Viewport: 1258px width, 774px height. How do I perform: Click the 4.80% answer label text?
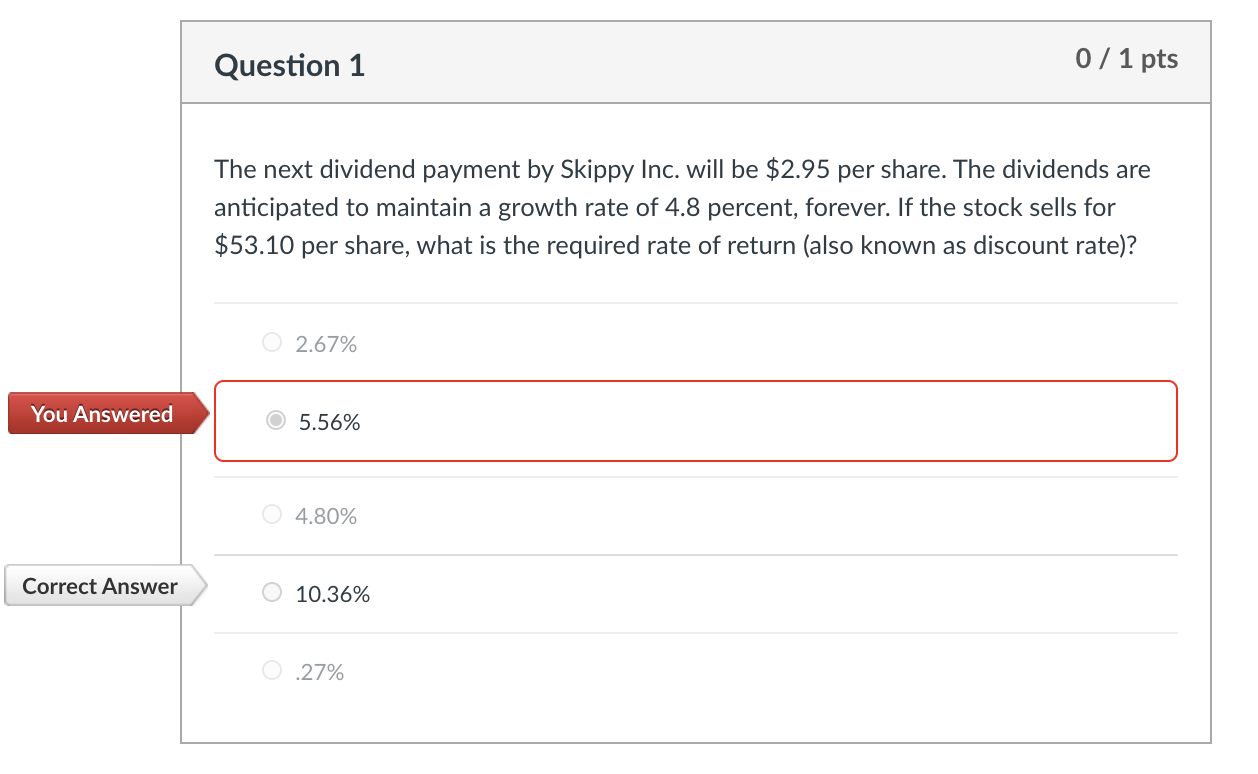325,515
